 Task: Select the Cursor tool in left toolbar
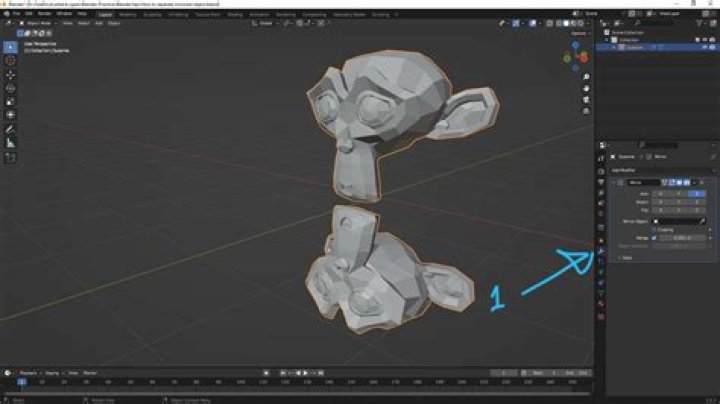[x=11, y=60]
